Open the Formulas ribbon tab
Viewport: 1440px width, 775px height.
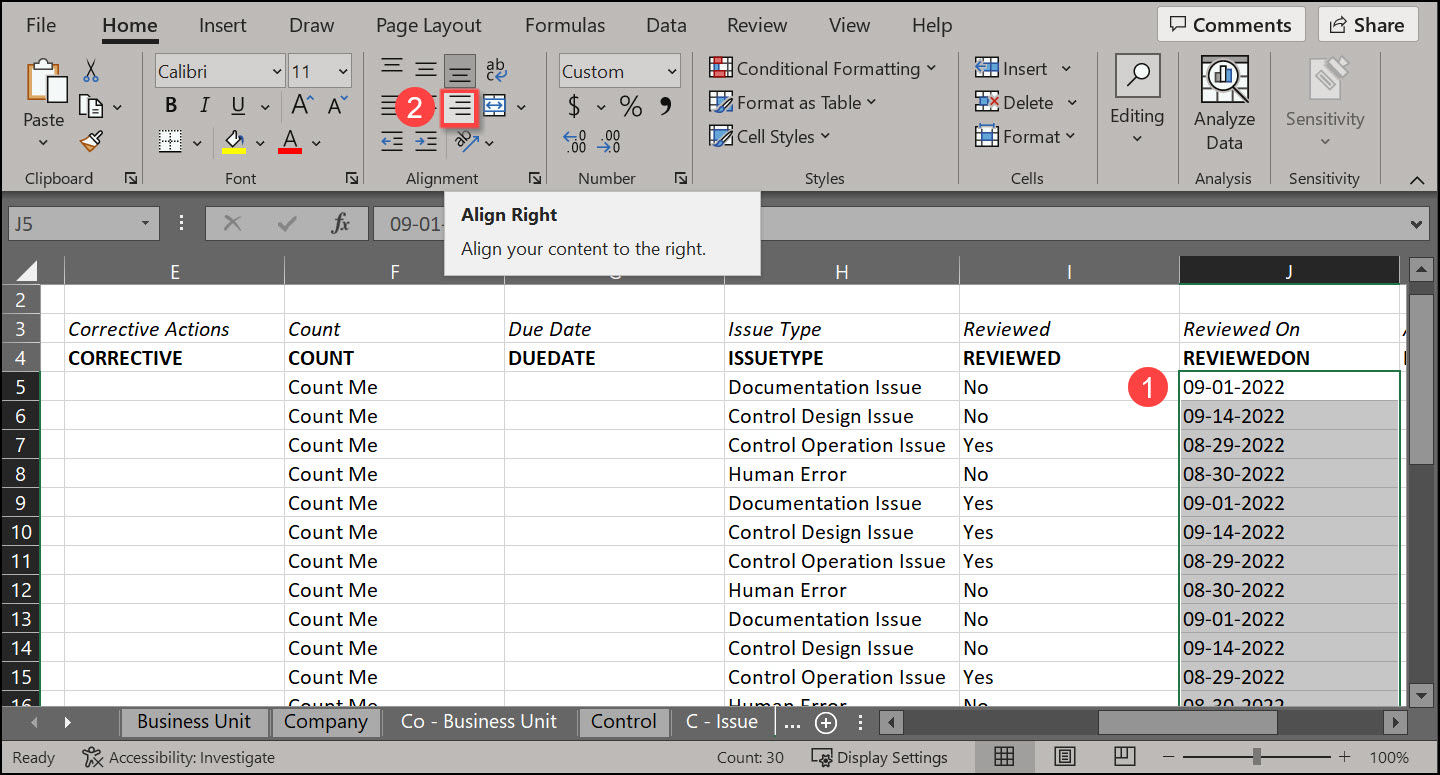click(x=564, y=26)
